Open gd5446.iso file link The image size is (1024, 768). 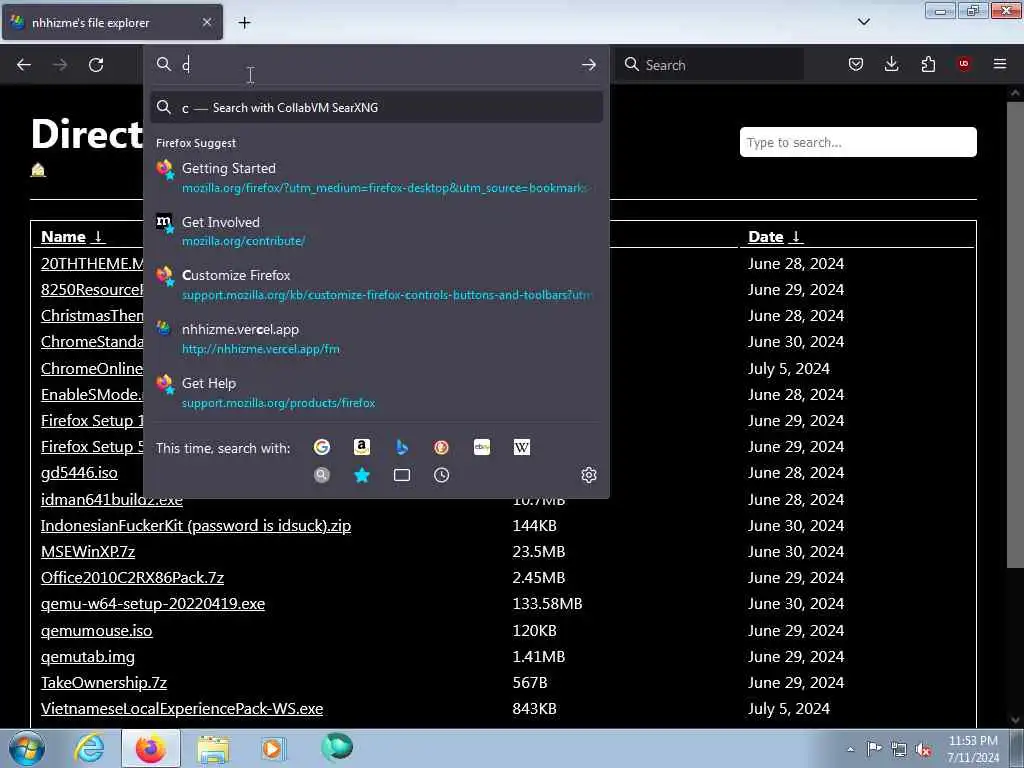79,472
